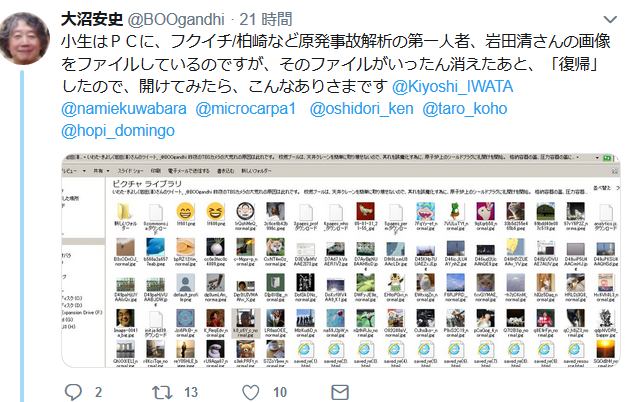Select the yellow folder icon in the screenshot
Viewport: 625px width, 402px height.
[x=125, y=211]
